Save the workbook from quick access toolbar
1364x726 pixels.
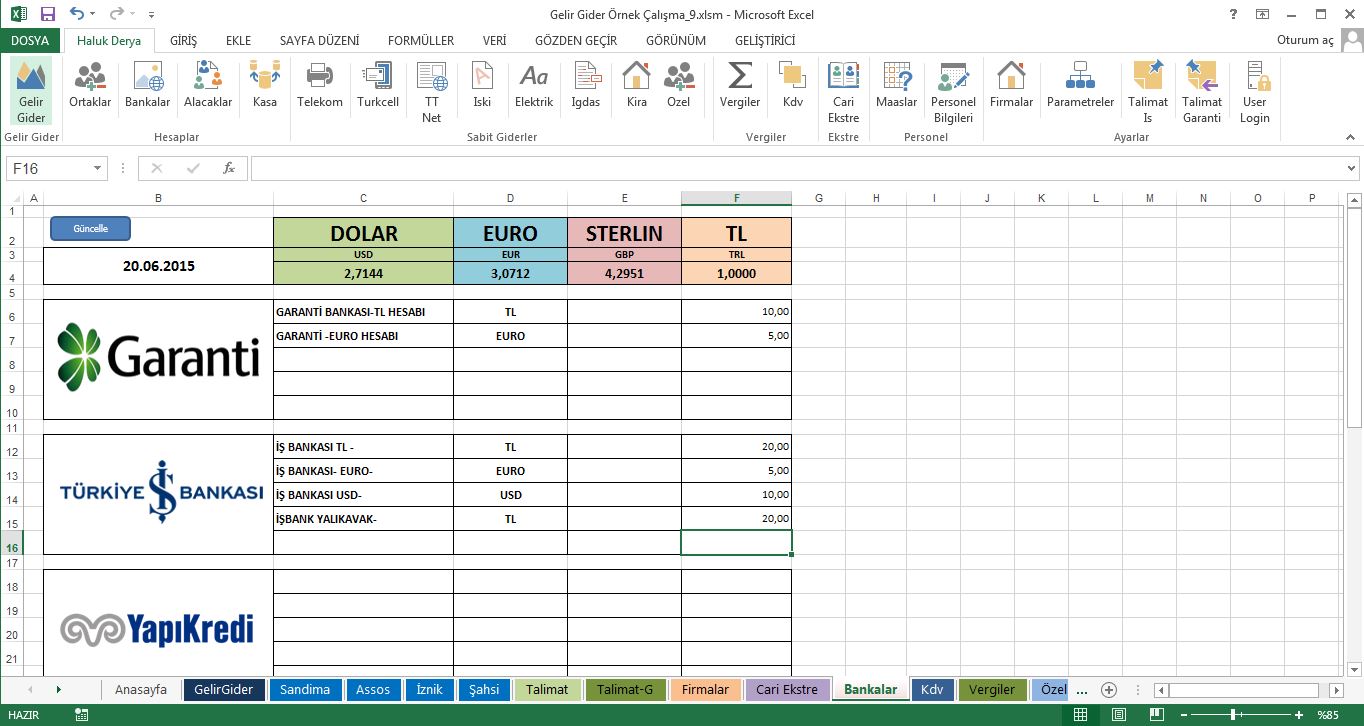[x=48, y=15]
